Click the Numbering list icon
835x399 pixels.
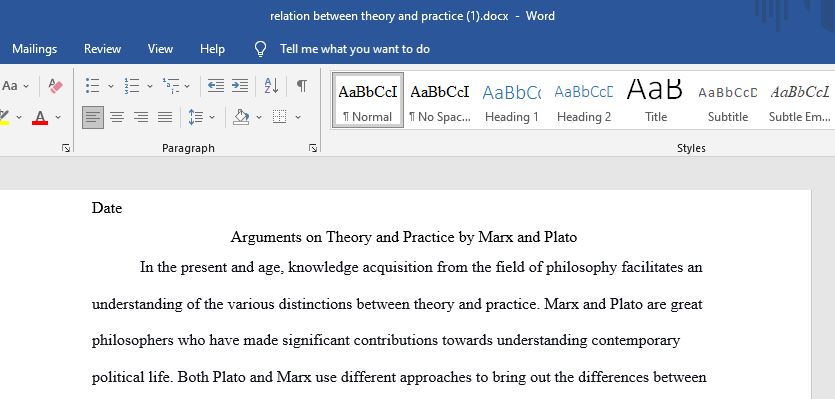point(132,86)
